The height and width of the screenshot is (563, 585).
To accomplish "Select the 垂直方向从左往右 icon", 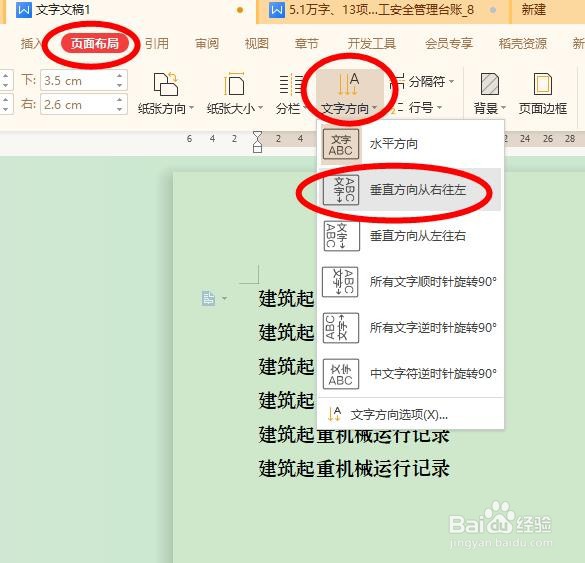I will point(341,236).
